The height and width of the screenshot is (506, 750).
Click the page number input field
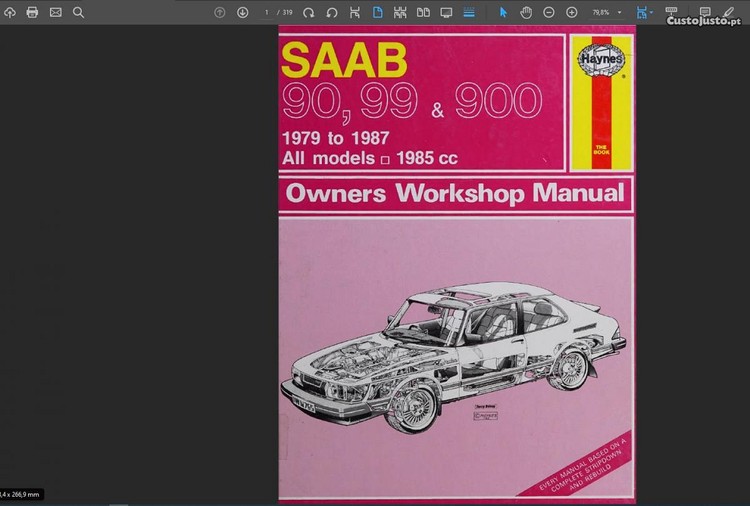(267, 12)
